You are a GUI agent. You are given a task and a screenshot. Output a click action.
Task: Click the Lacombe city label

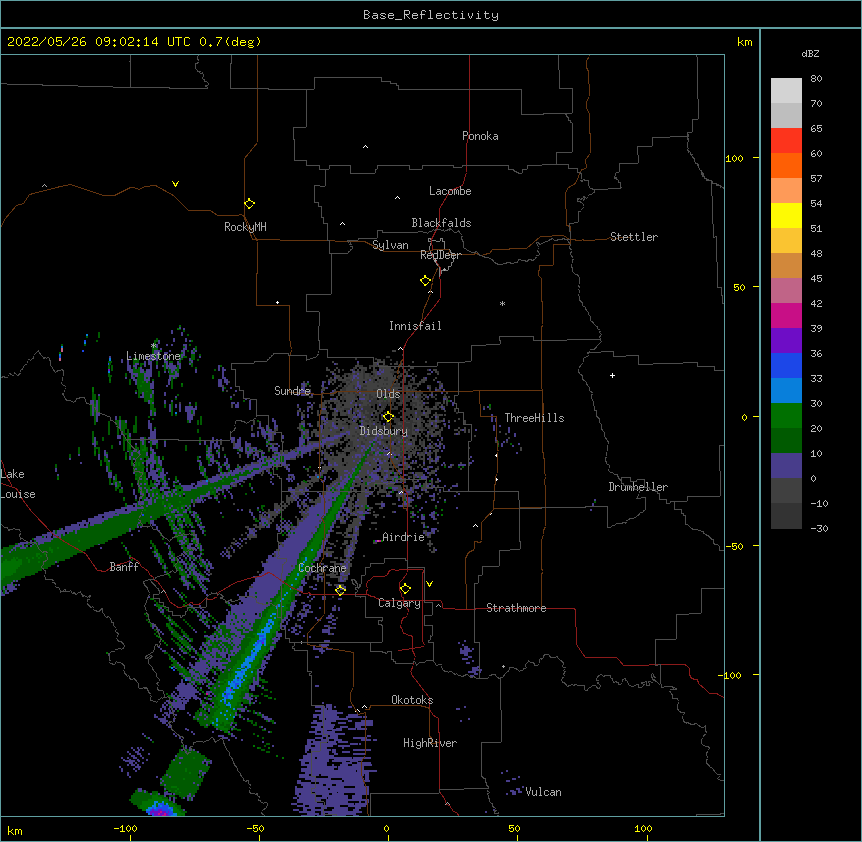click(450, 191)
